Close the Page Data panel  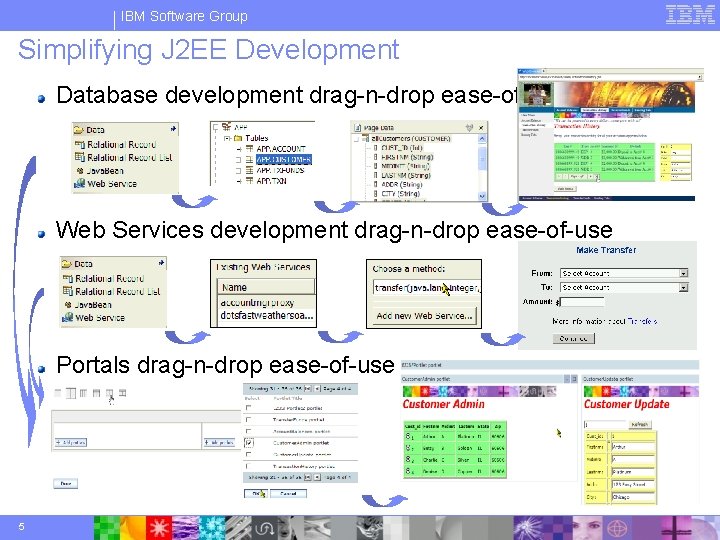pyautogui.click(x=481, y=128)
